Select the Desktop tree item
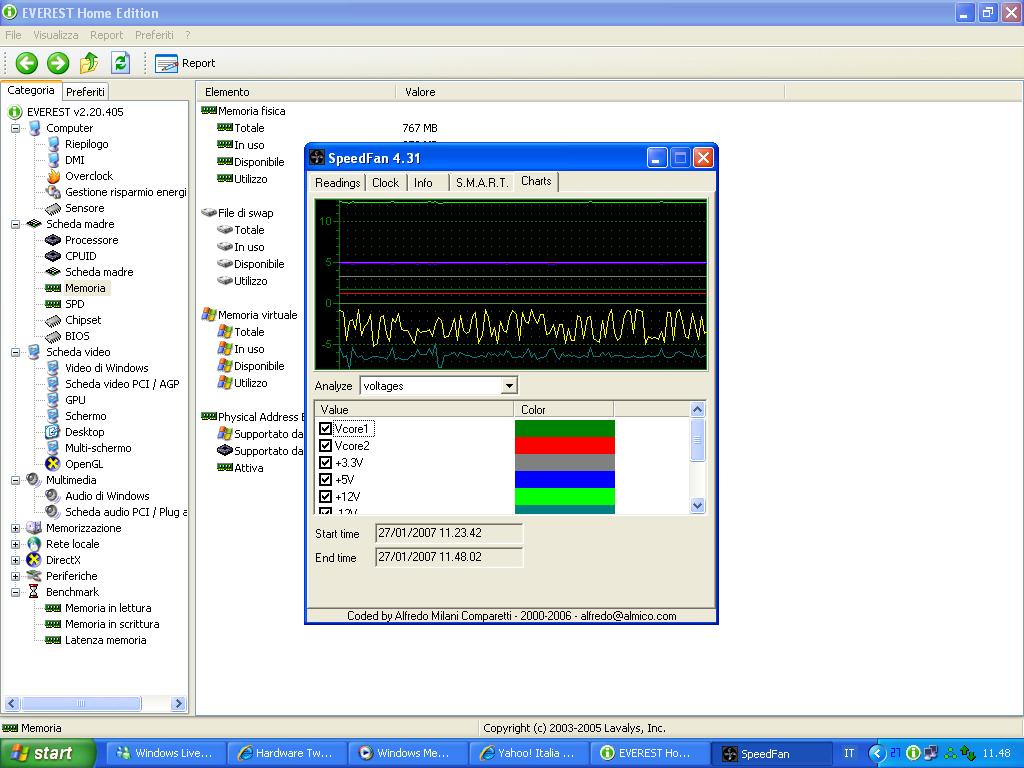1024x768 pixels. click(x=84, y=432)
